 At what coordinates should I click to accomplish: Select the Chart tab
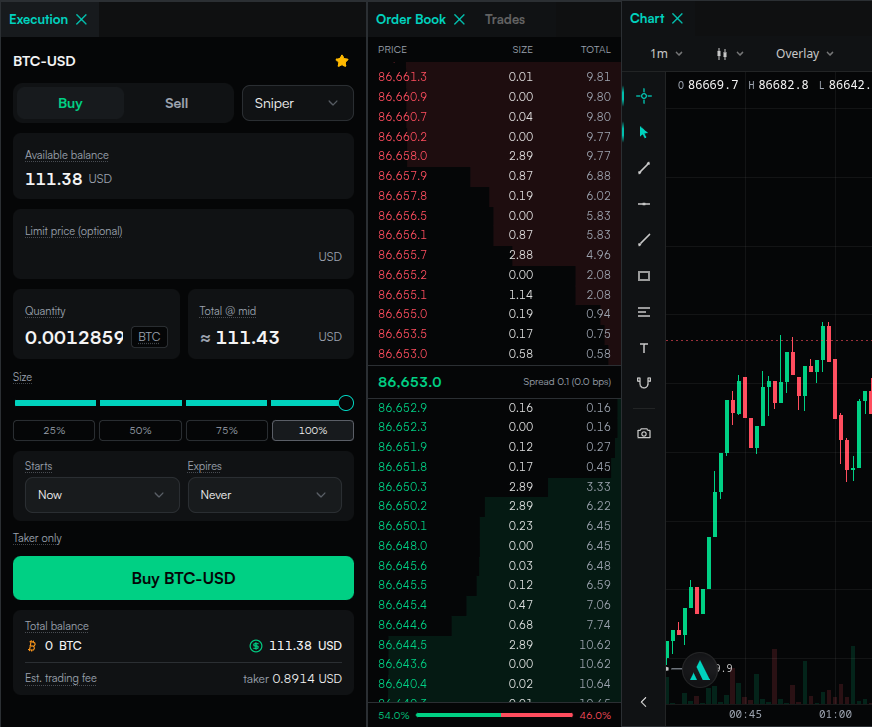coord(647,18)
